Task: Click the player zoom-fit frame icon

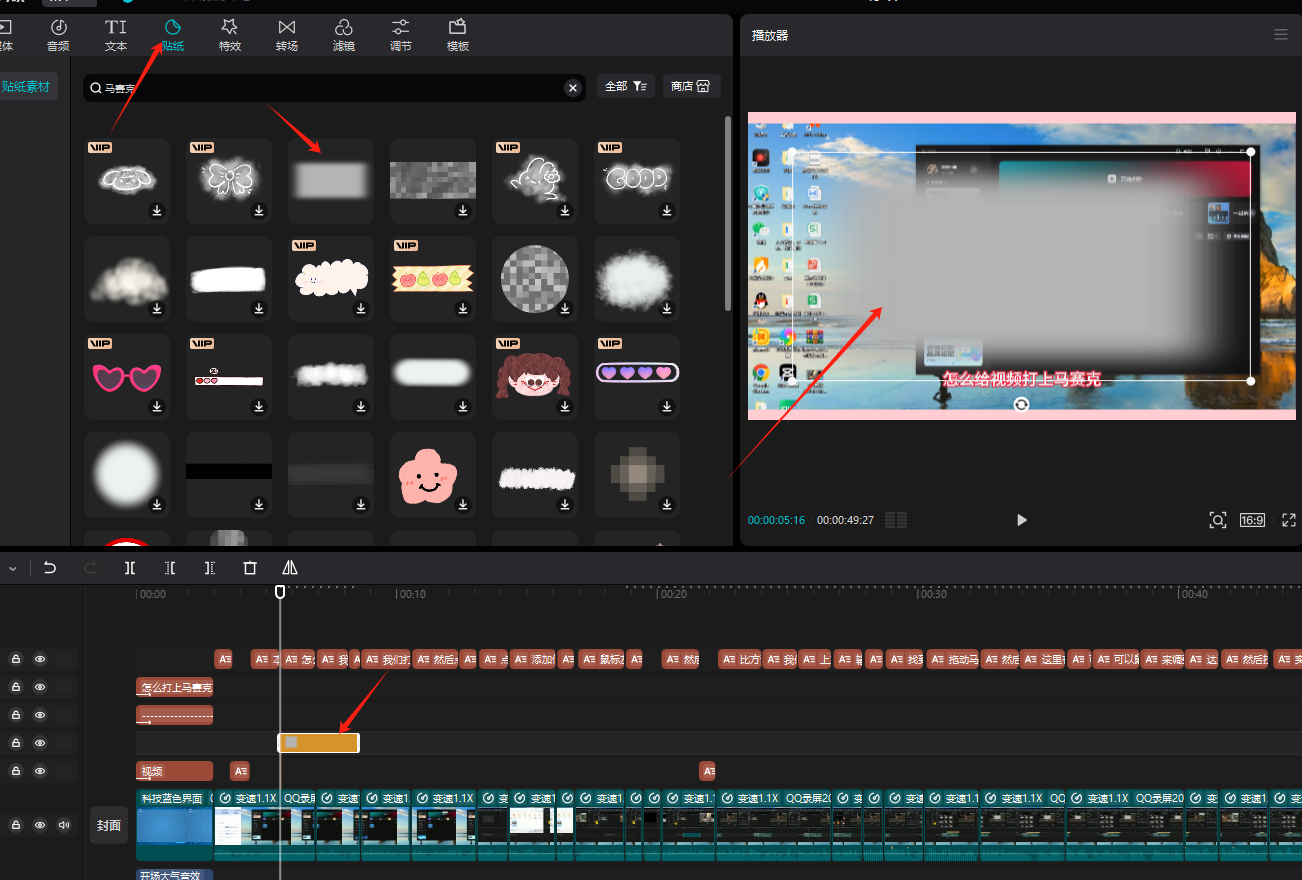Action: tap(1217, 520)
